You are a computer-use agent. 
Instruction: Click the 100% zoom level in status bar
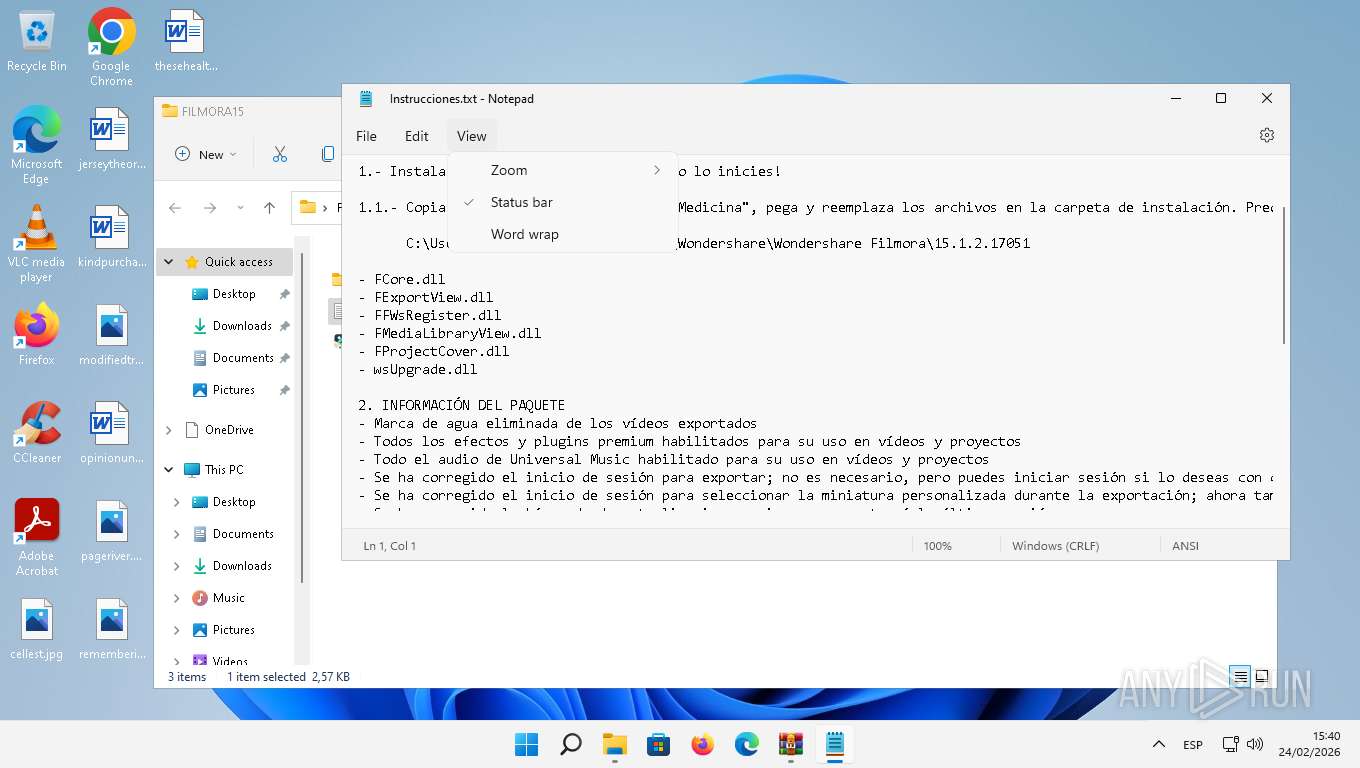938,546
